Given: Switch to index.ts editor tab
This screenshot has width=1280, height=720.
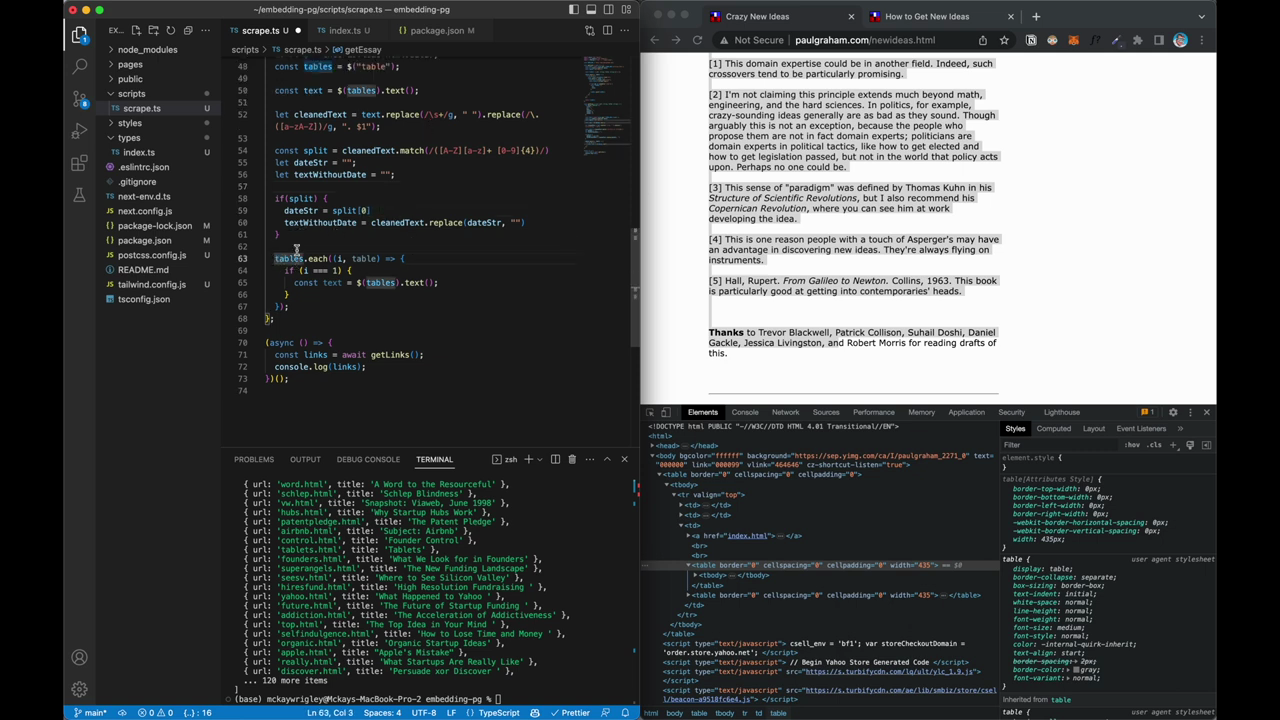Looking at the screenshot, I should [x=343, y=30].
